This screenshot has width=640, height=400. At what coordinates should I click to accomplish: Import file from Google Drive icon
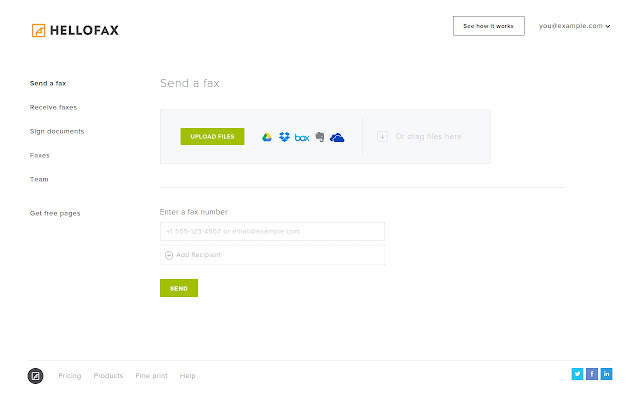click(x=267, y=137)
